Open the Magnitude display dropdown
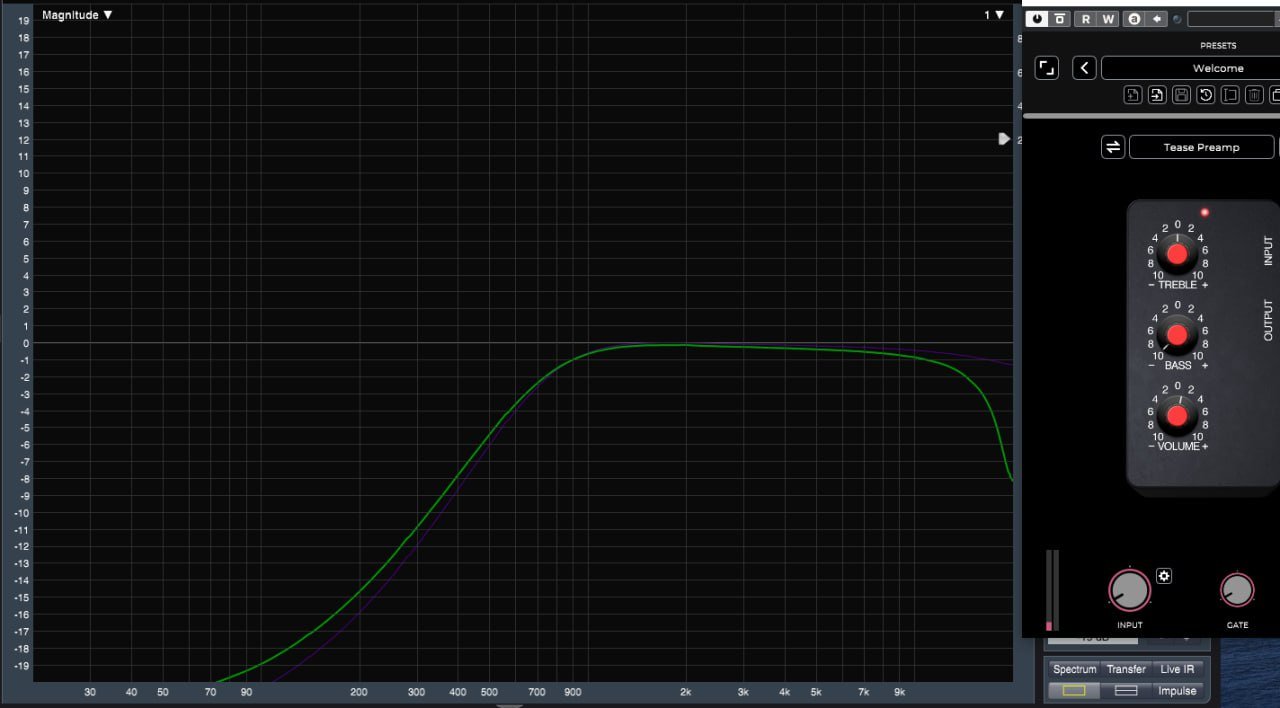 [x=77, y=15]
